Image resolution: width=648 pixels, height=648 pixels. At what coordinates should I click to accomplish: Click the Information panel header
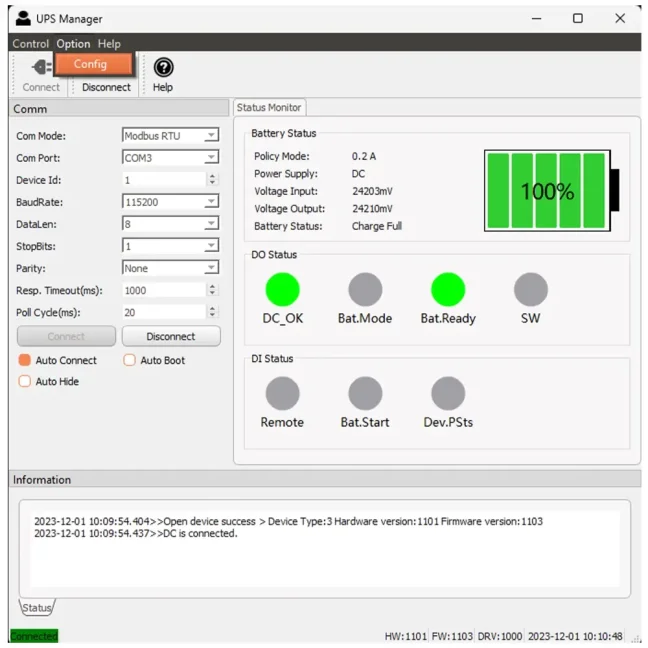324,479
